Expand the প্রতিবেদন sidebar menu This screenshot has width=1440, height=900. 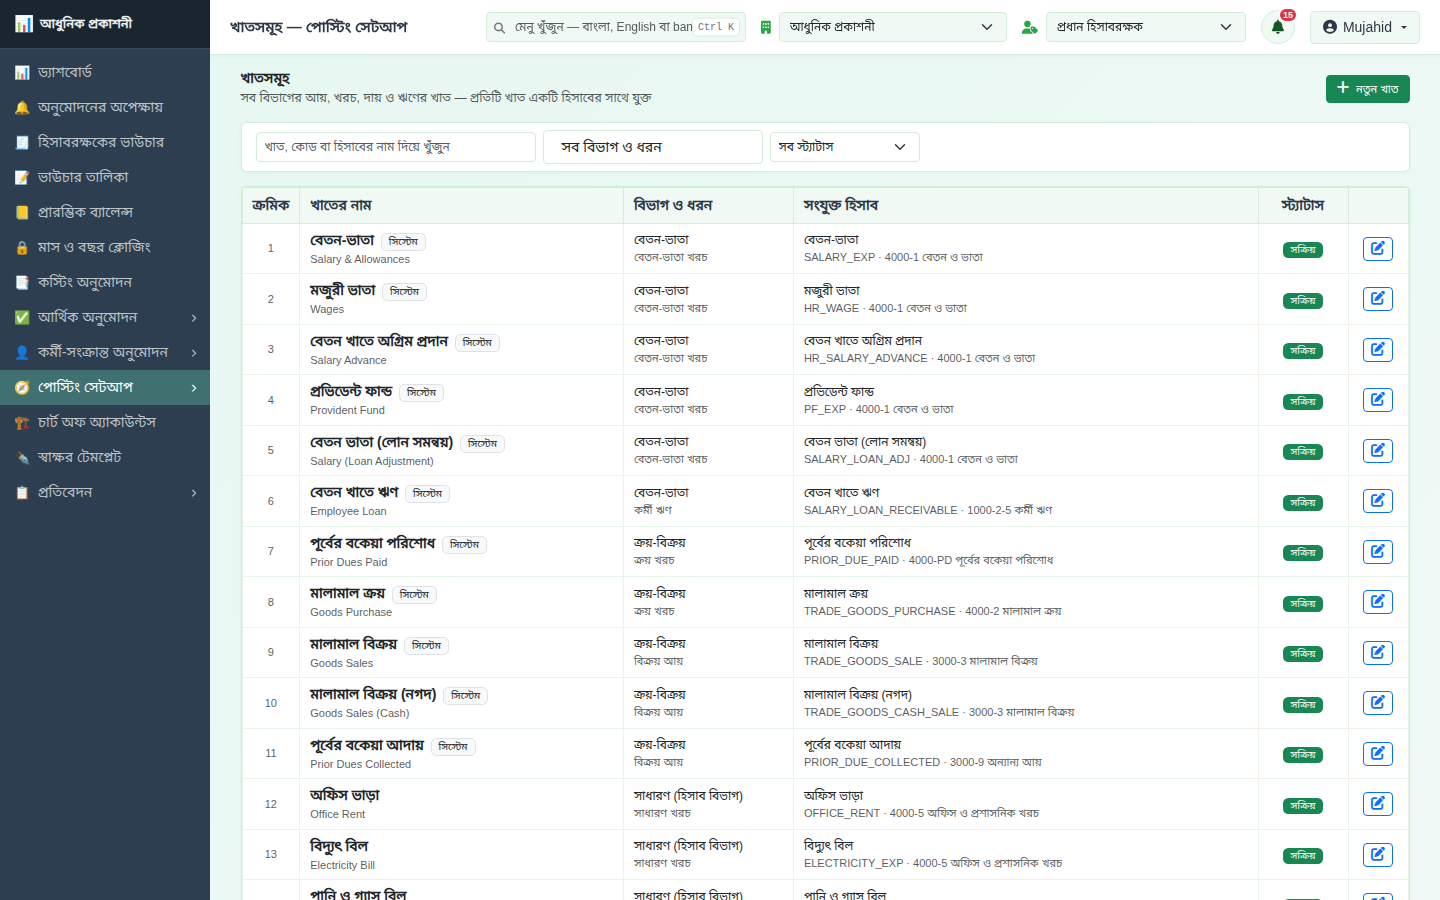click(x=105, y=492)
